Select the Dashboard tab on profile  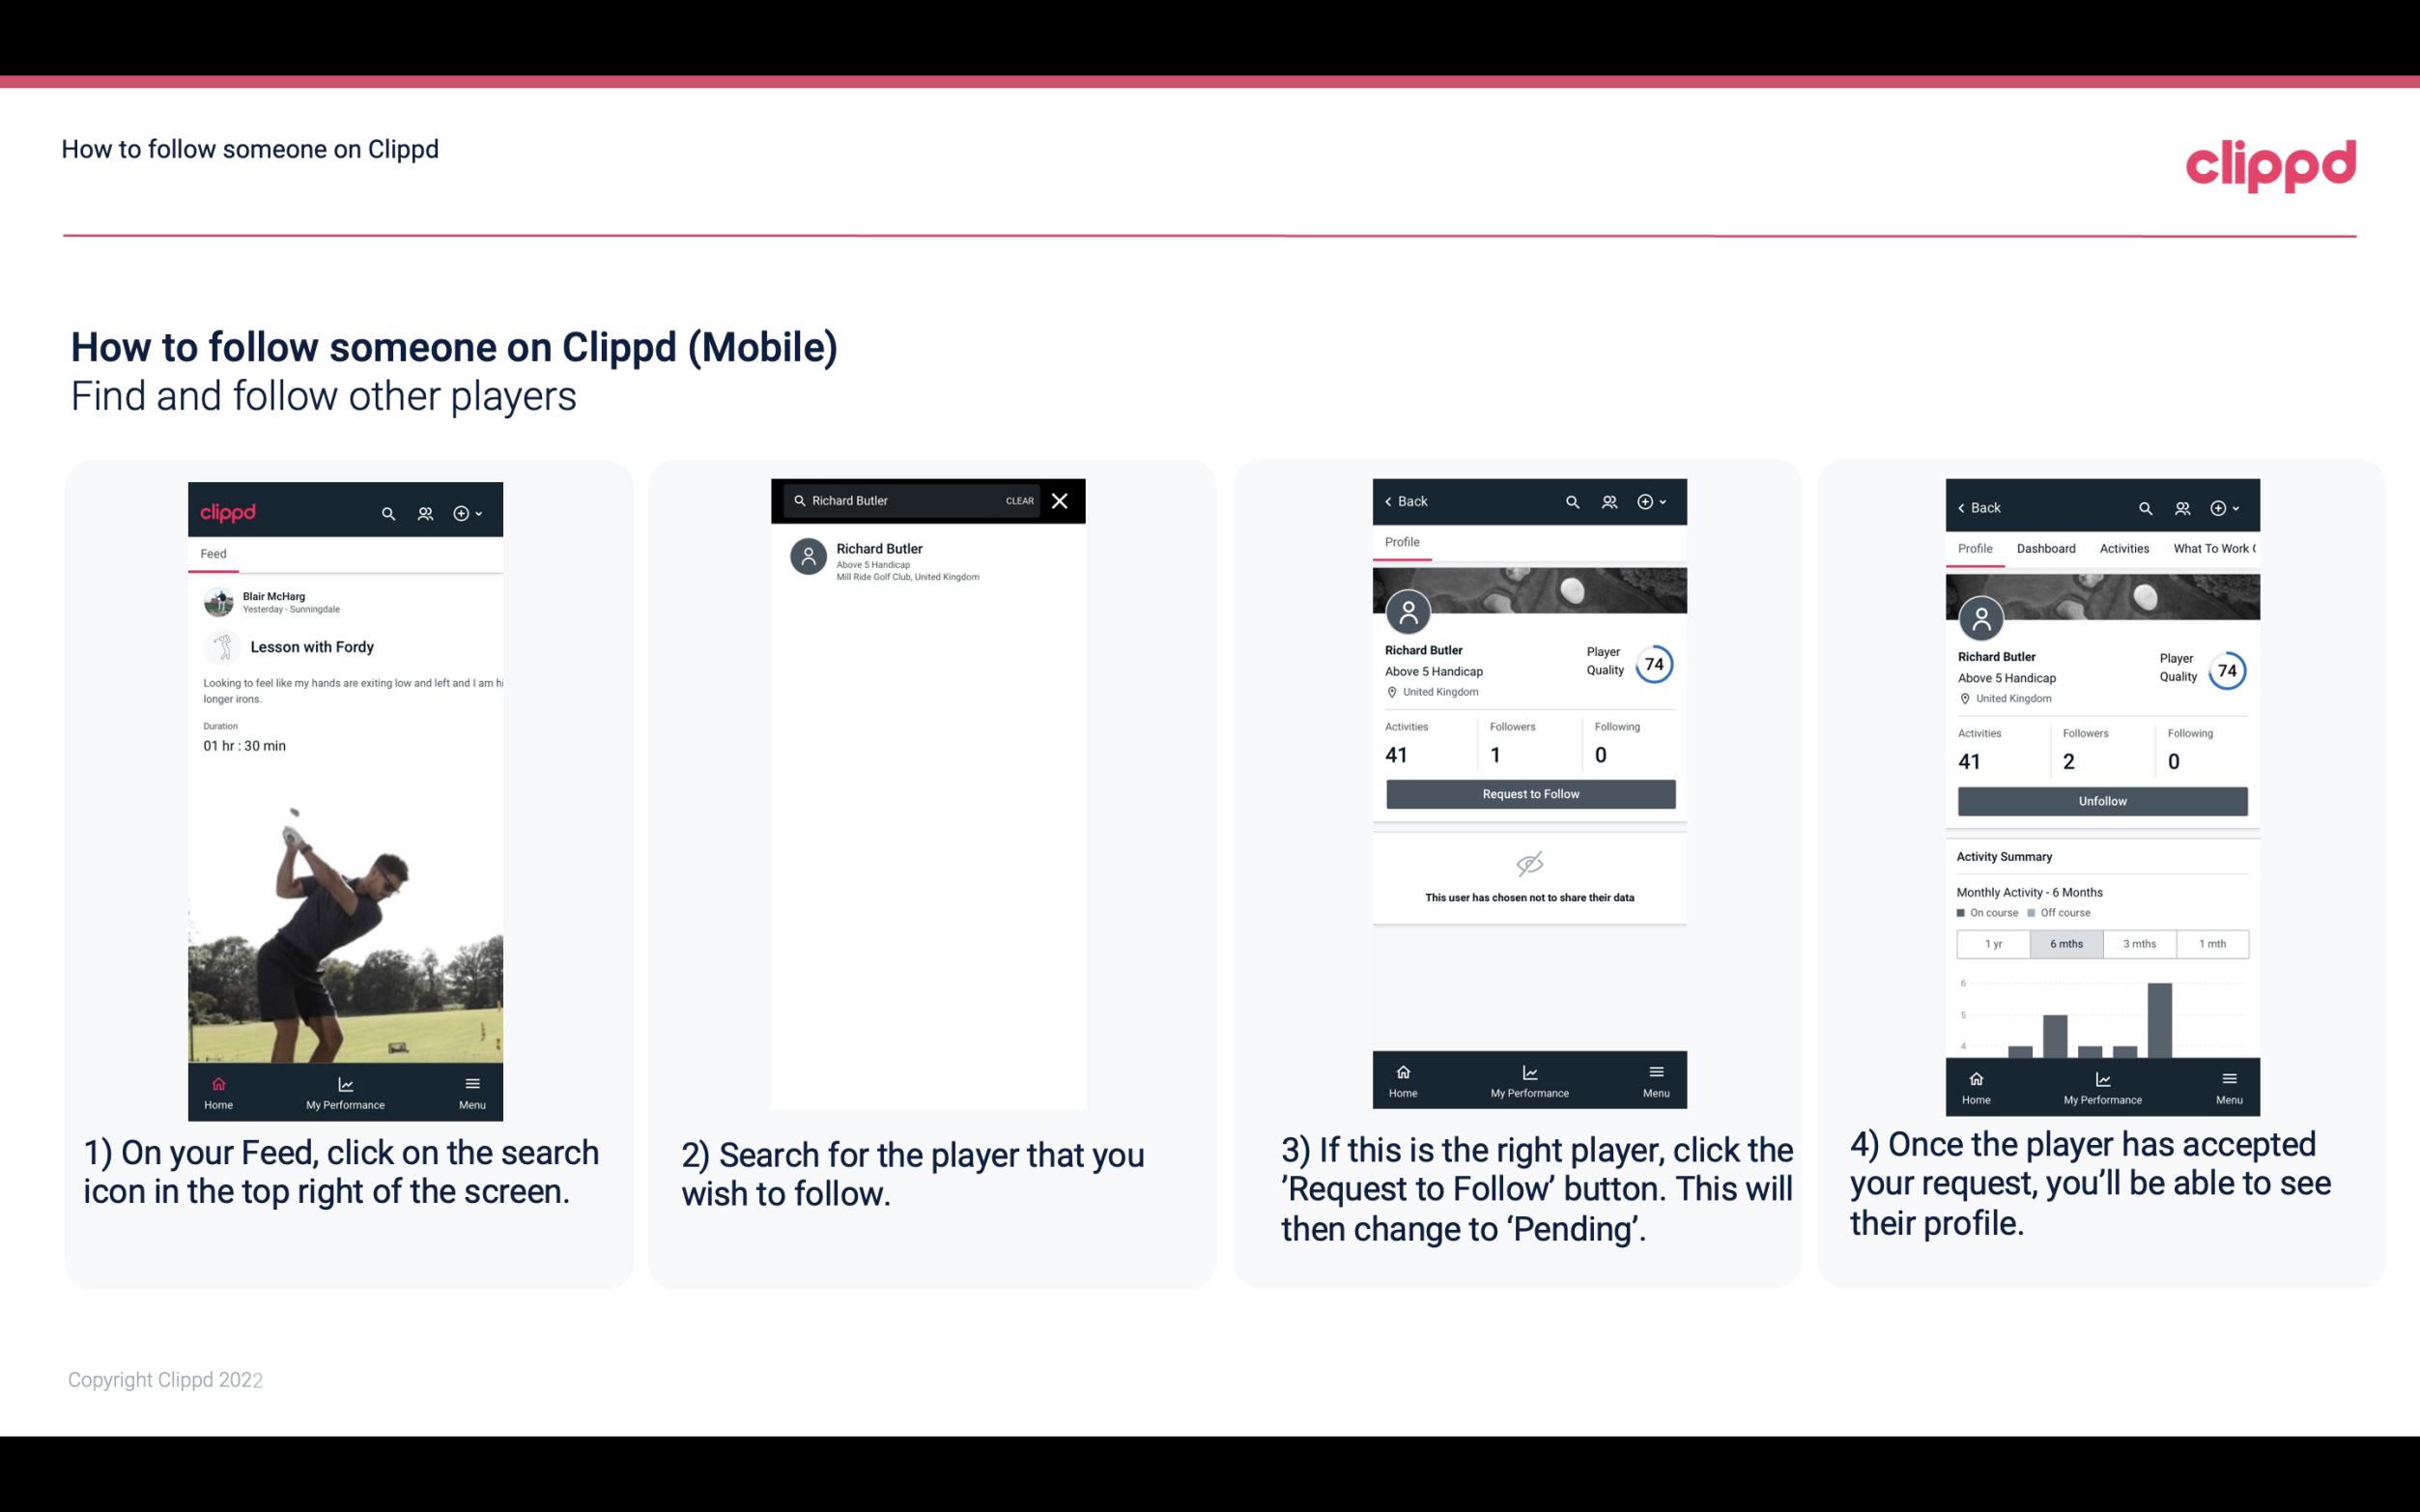pyautogui.click(x=2044, y=547)
